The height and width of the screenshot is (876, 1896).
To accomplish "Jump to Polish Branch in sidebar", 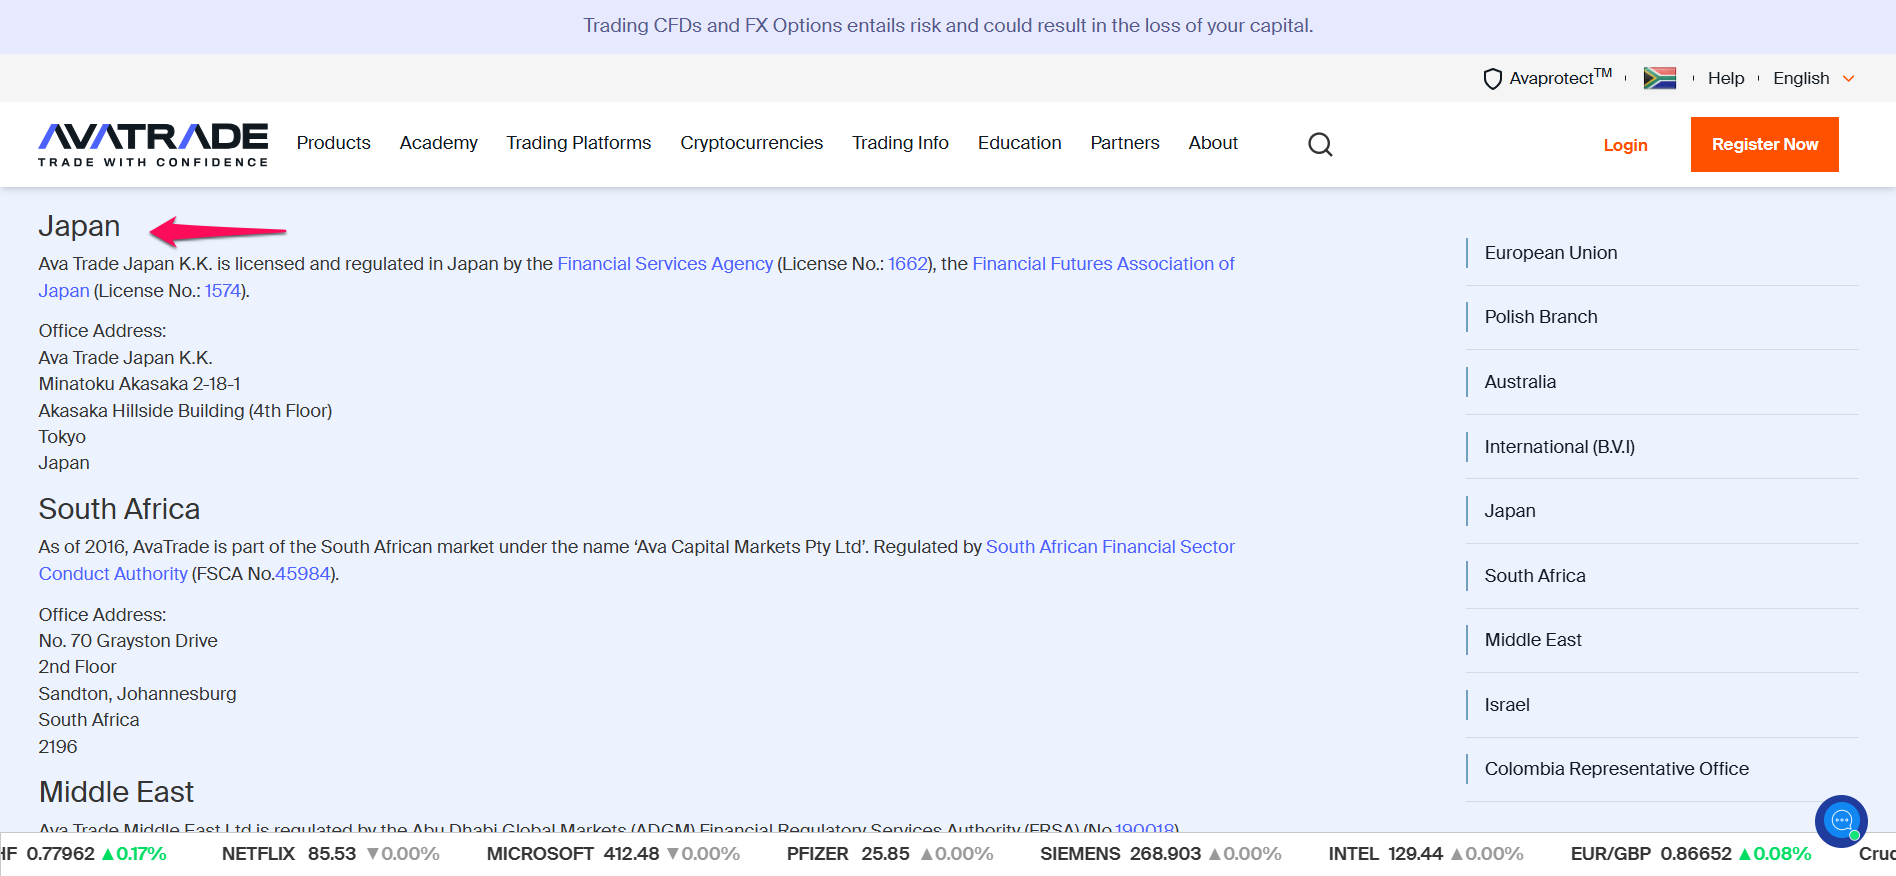I will pos(1540,317).
